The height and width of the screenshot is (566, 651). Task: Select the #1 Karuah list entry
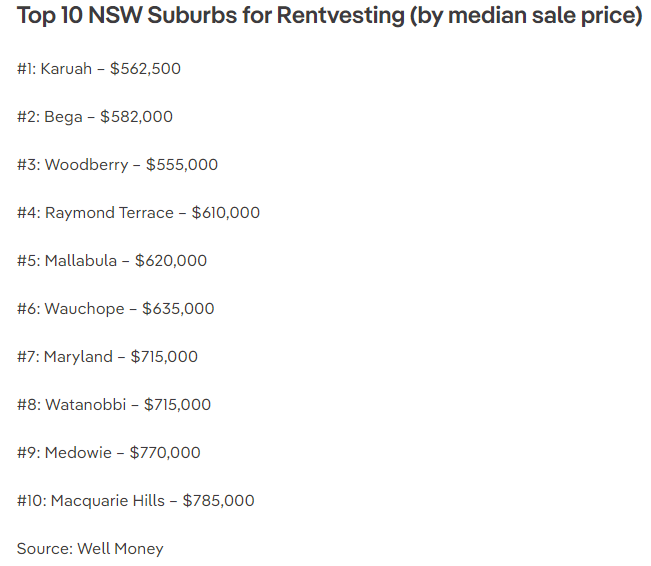click(99, 69)
